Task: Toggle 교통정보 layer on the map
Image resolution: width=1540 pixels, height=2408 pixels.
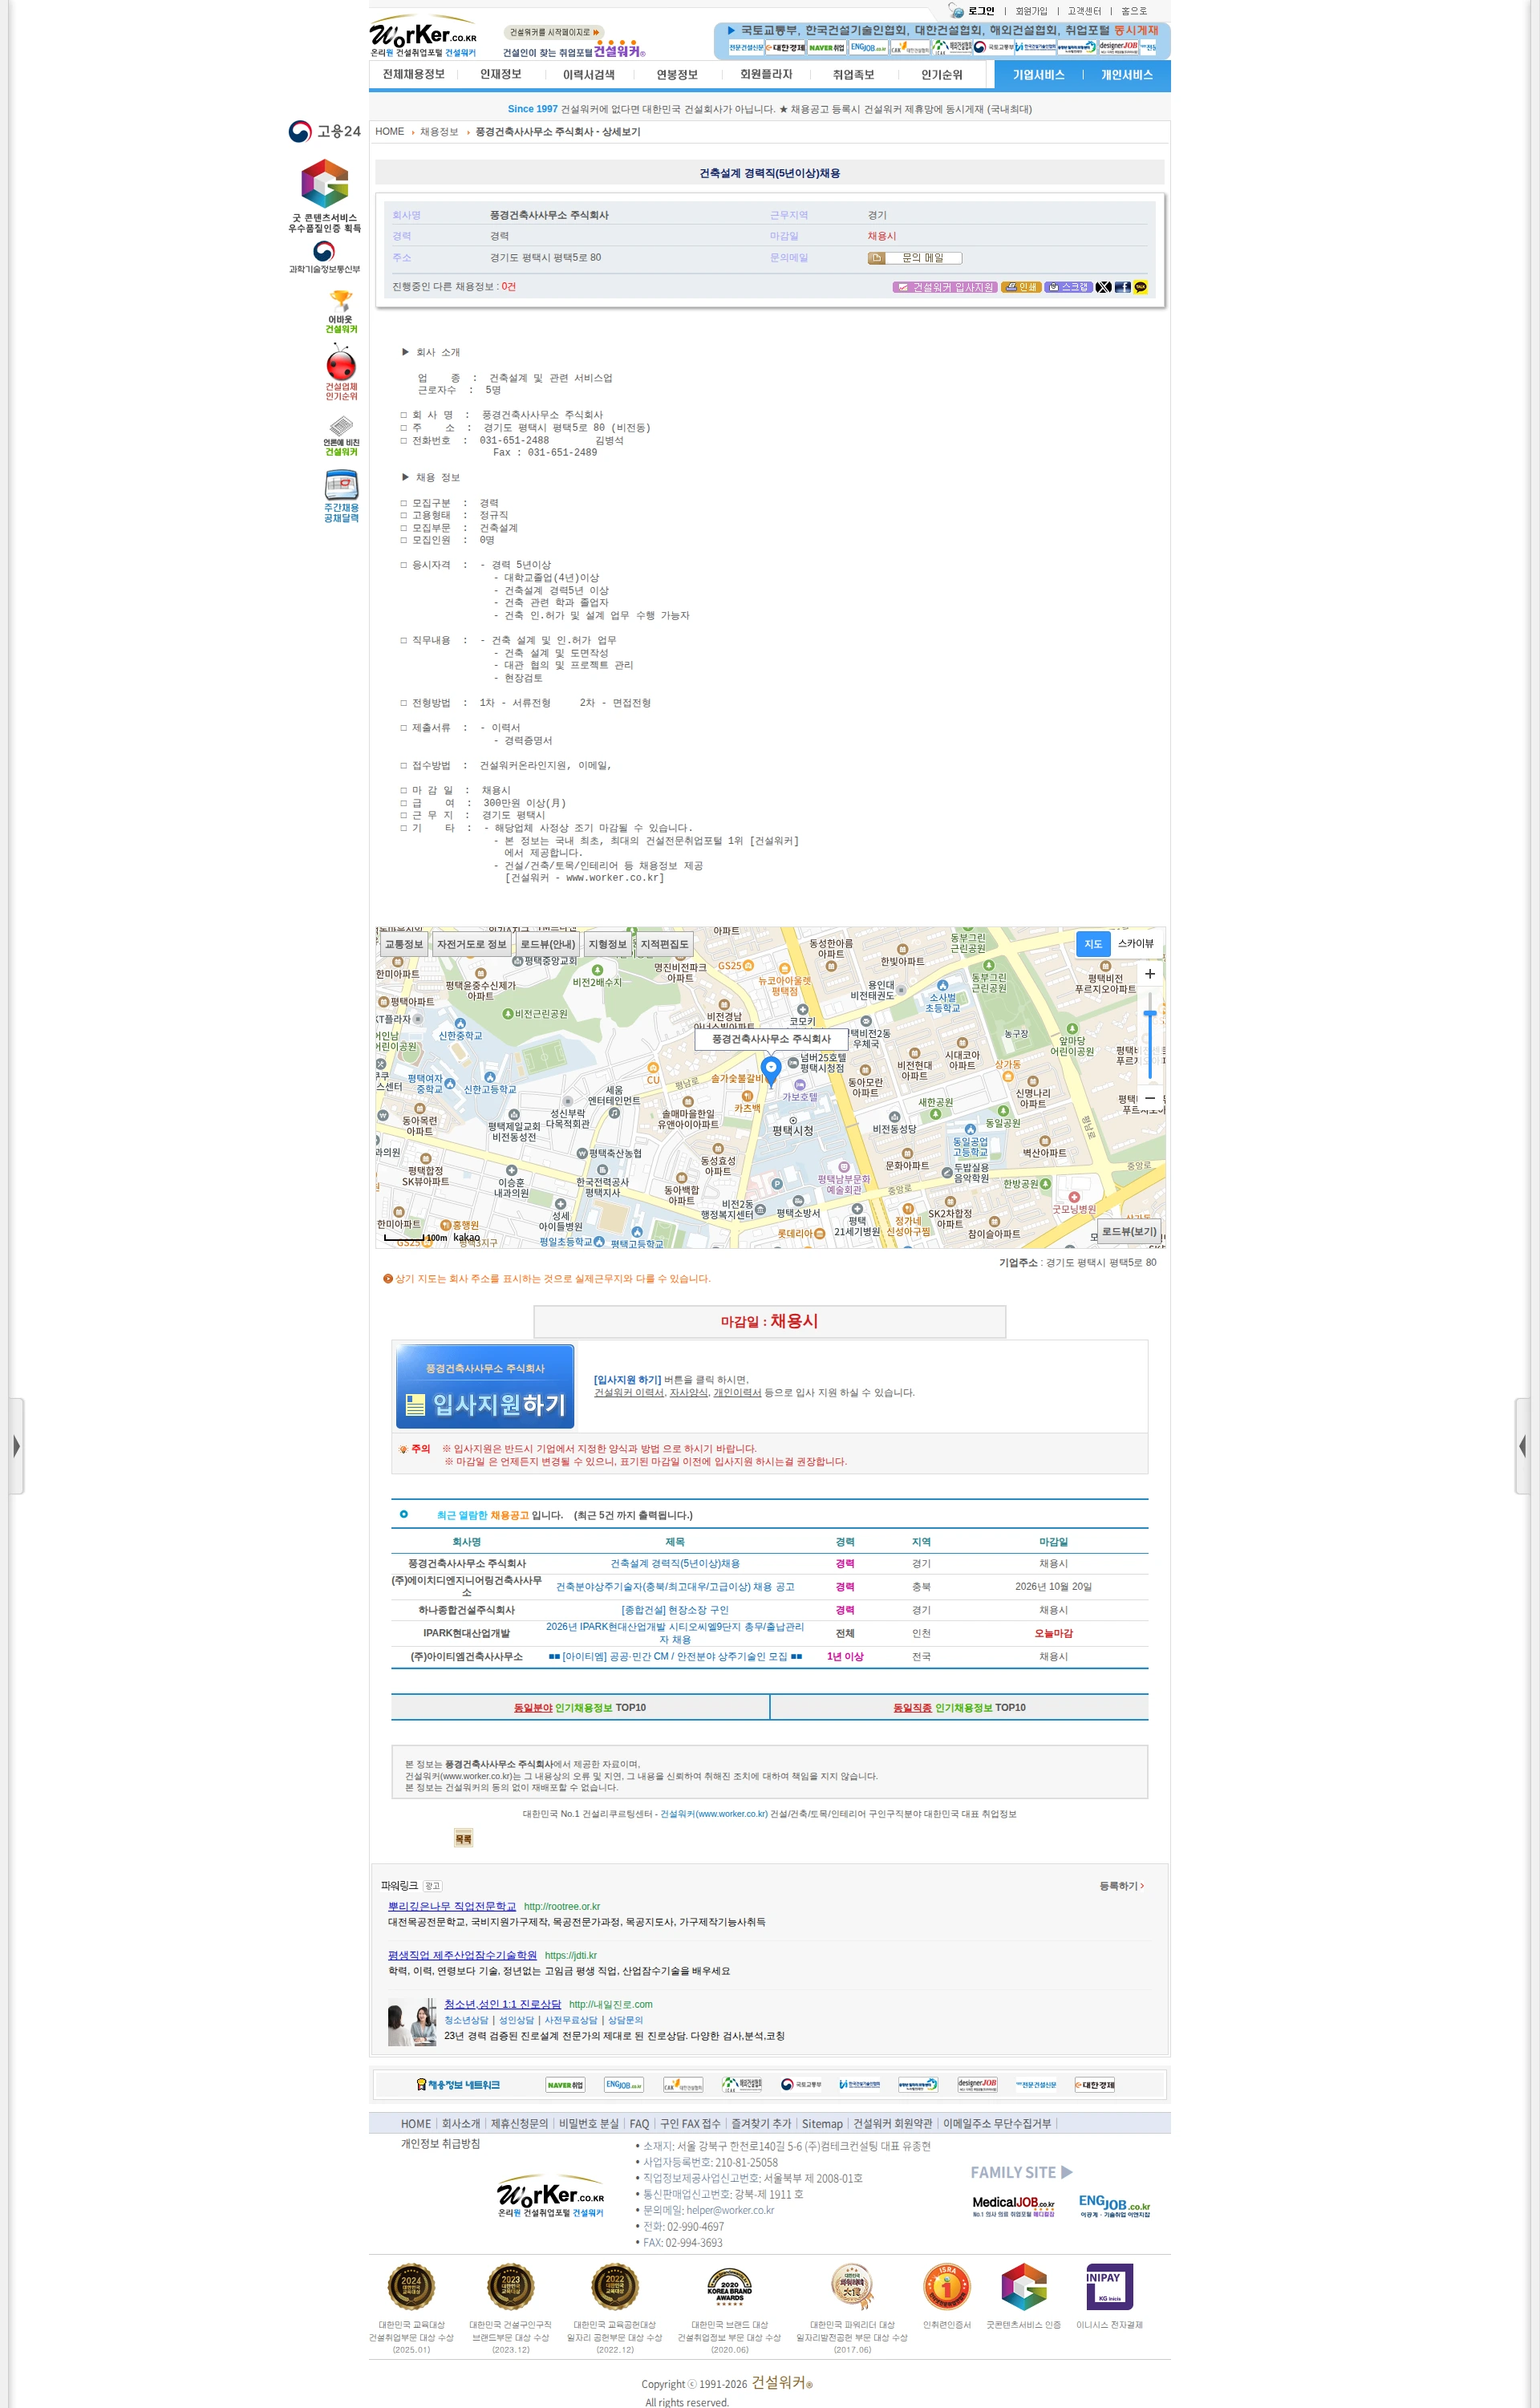Action: (404, 944)
